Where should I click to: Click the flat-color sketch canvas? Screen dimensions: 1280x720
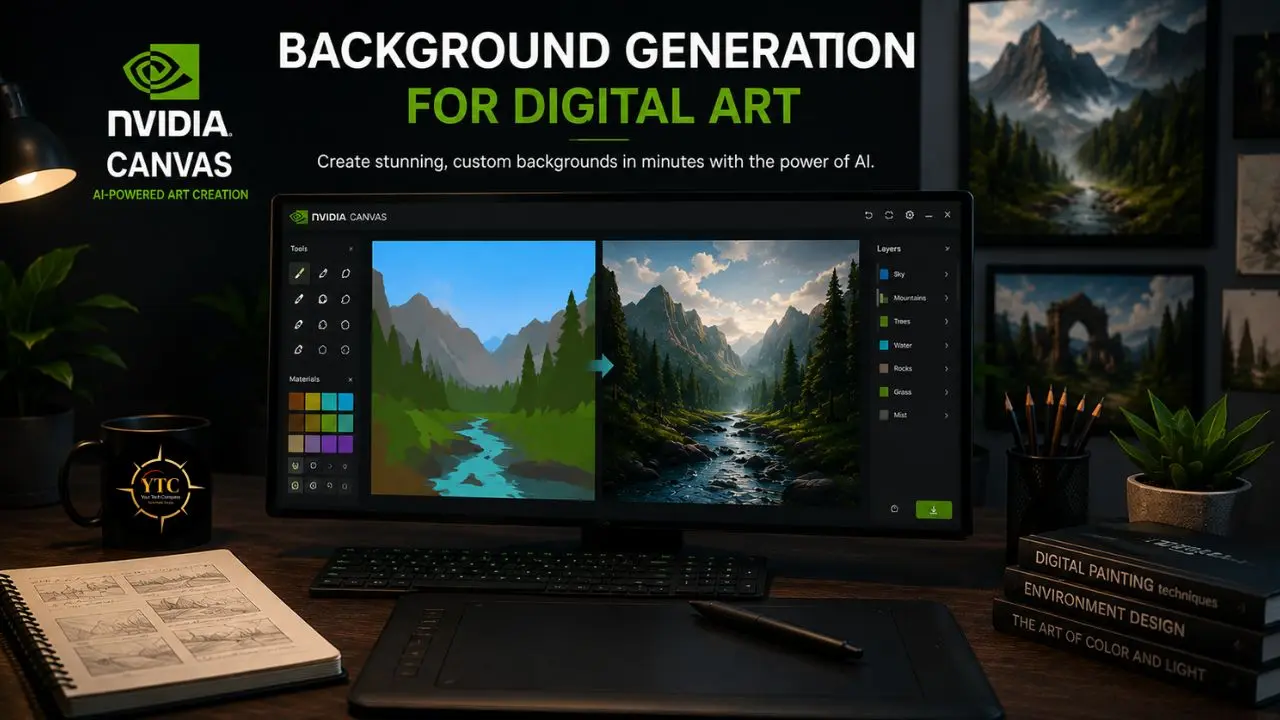[x=484, y=368]
